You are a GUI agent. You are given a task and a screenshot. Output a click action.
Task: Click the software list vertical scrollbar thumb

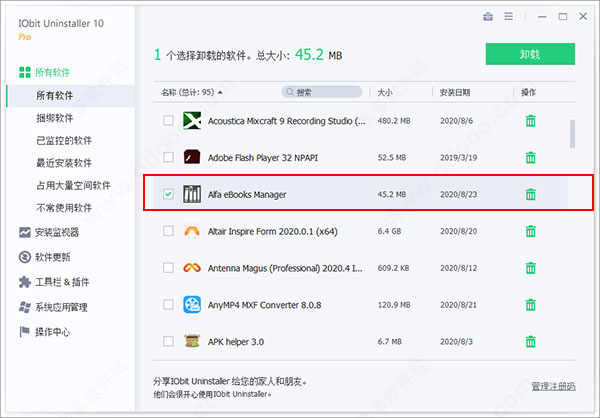coord(572,134)
